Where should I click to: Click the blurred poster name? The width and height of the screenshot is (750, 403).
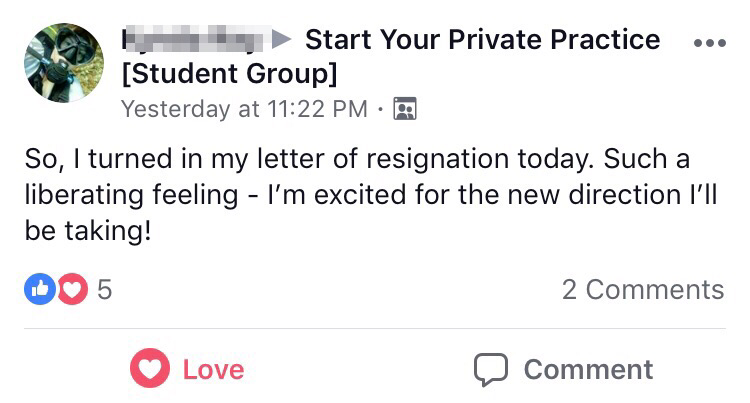[x=192, y=39]
